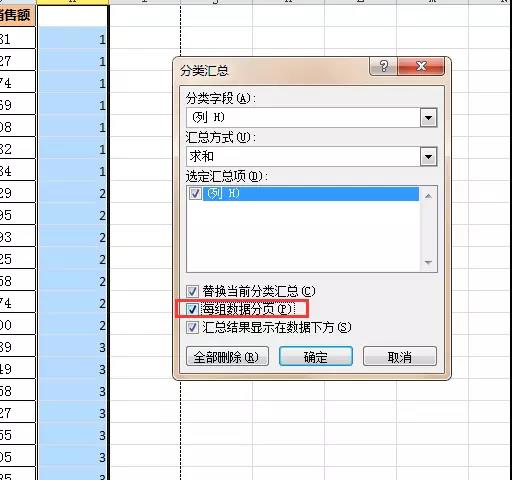
Task: Select column H cell beside value ending 29
Action: pyautogui.click(x=73, y=192)
